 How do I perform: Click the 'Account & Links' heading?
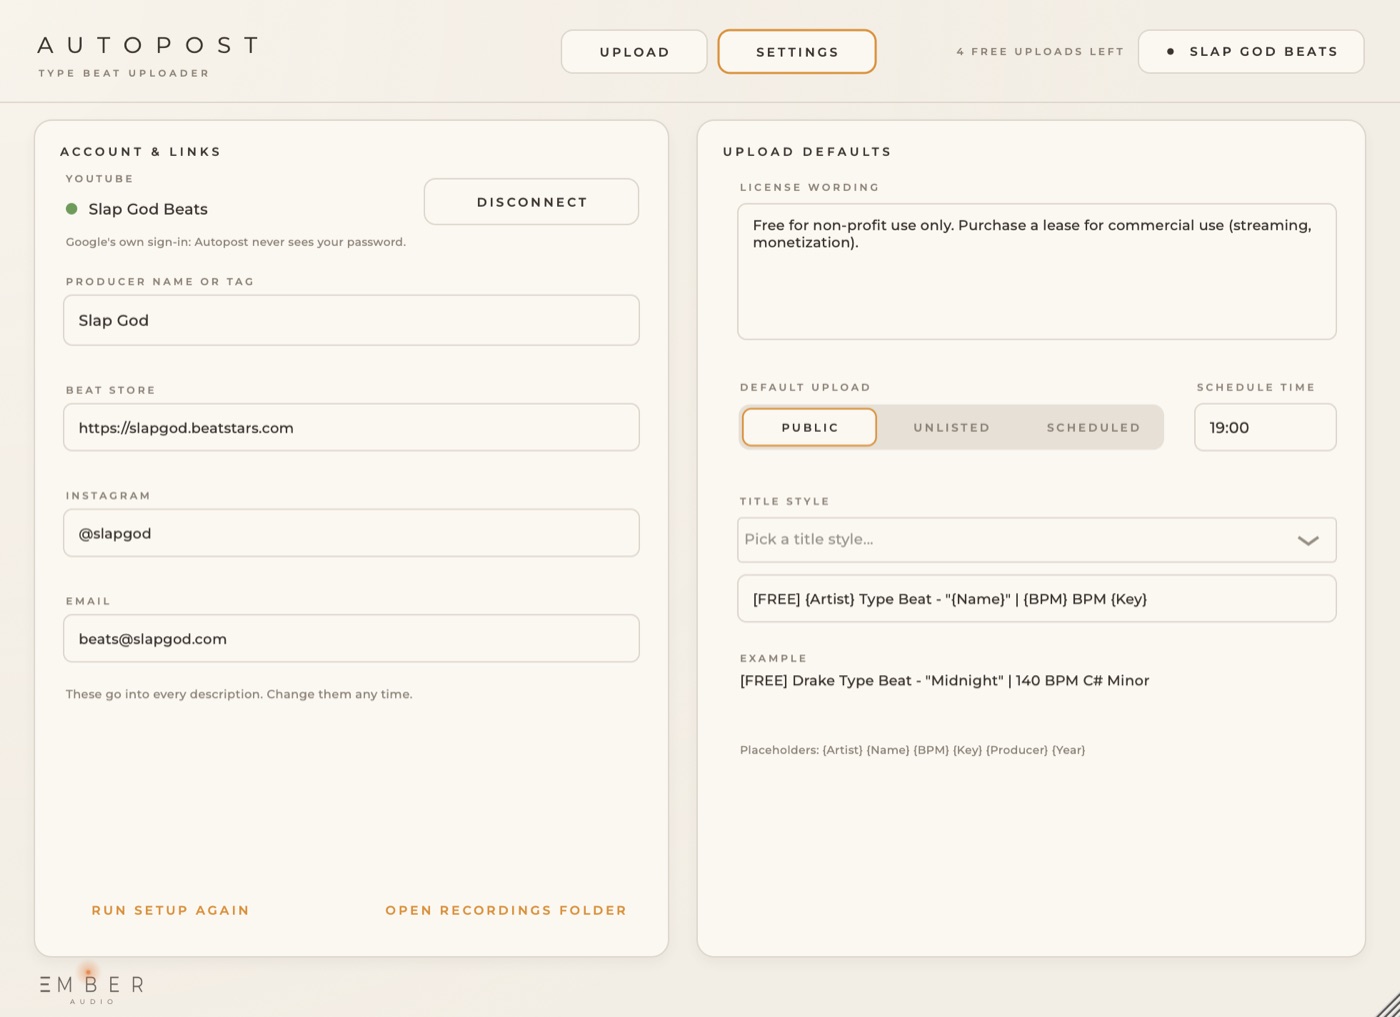(140, 152)
